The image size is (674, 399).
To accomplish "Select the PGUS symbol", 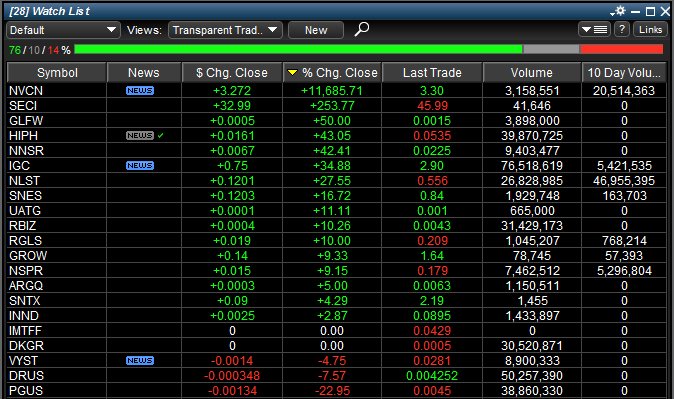I will (26, 391).
